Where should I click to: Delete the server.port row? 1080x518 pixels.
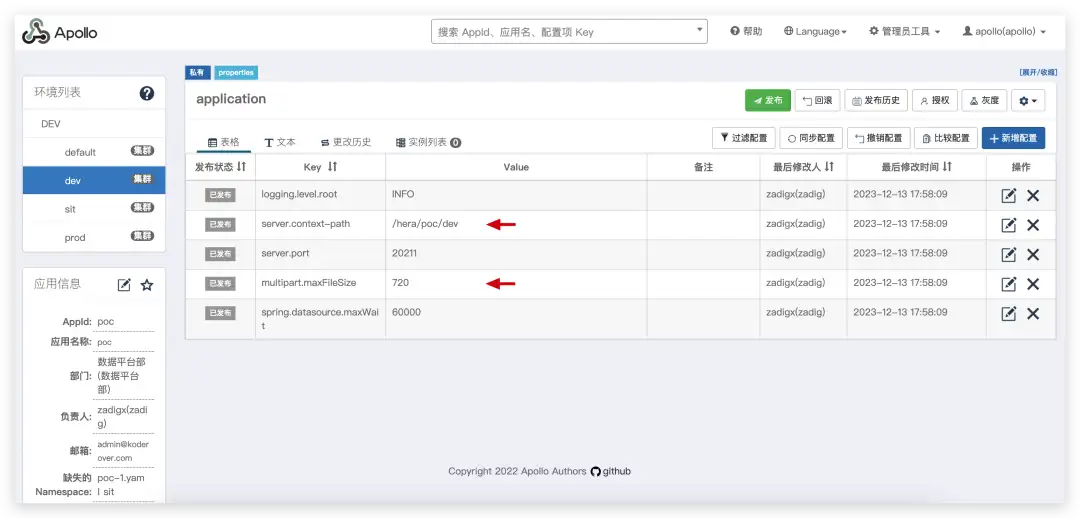1033,255
